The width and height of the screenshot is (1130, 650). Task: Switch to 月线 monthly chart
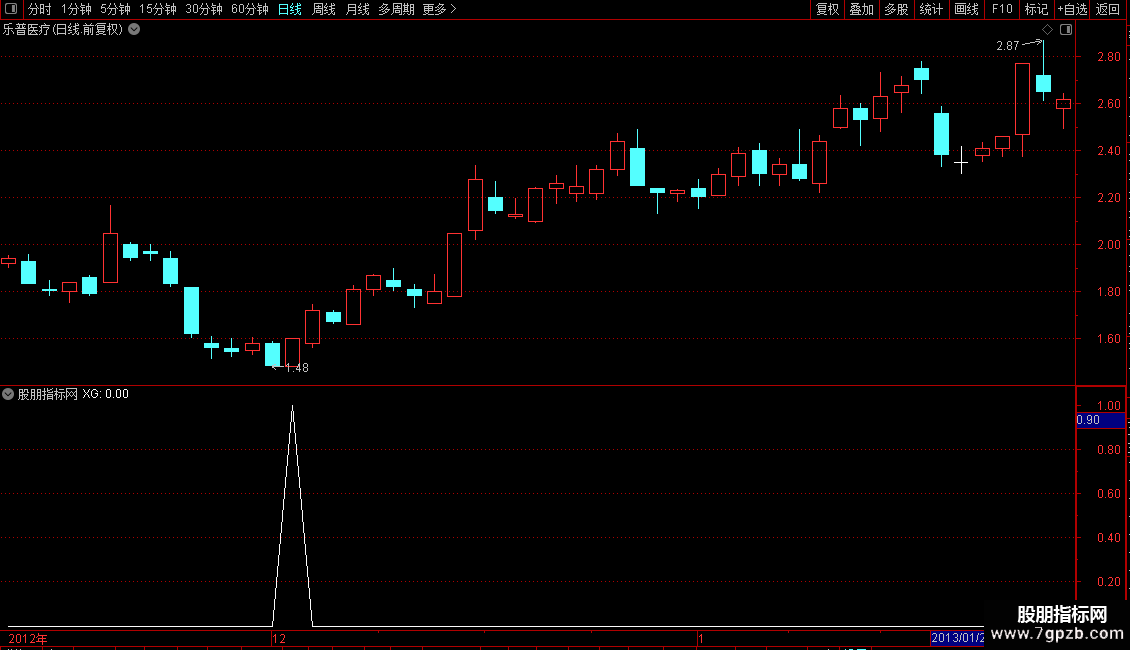pos(357,9)
